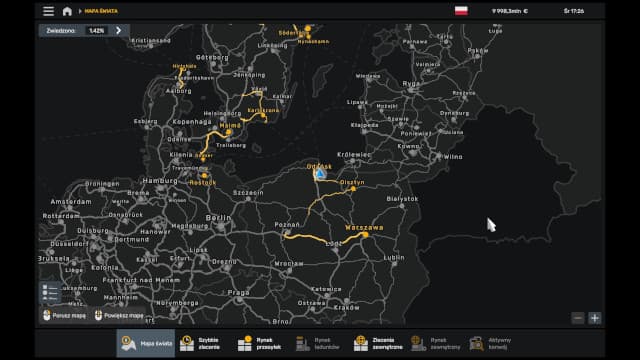Click the Wilno grey city marker
This screenshot has height=360, width=640.
(439, 156)
